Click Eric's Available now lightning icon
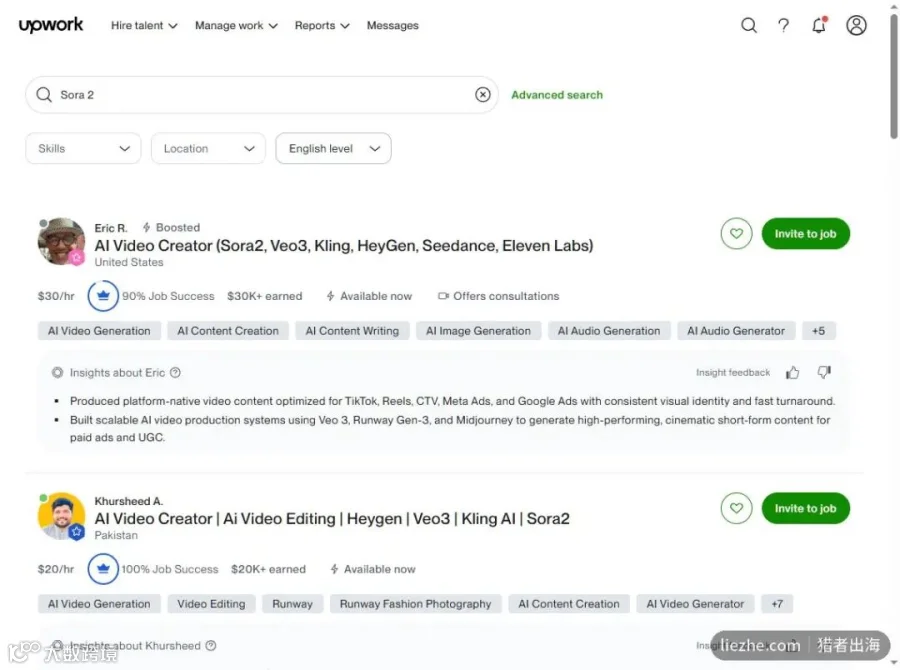The width and height of the screenshot is (900, 670). (x=331, y=296)
